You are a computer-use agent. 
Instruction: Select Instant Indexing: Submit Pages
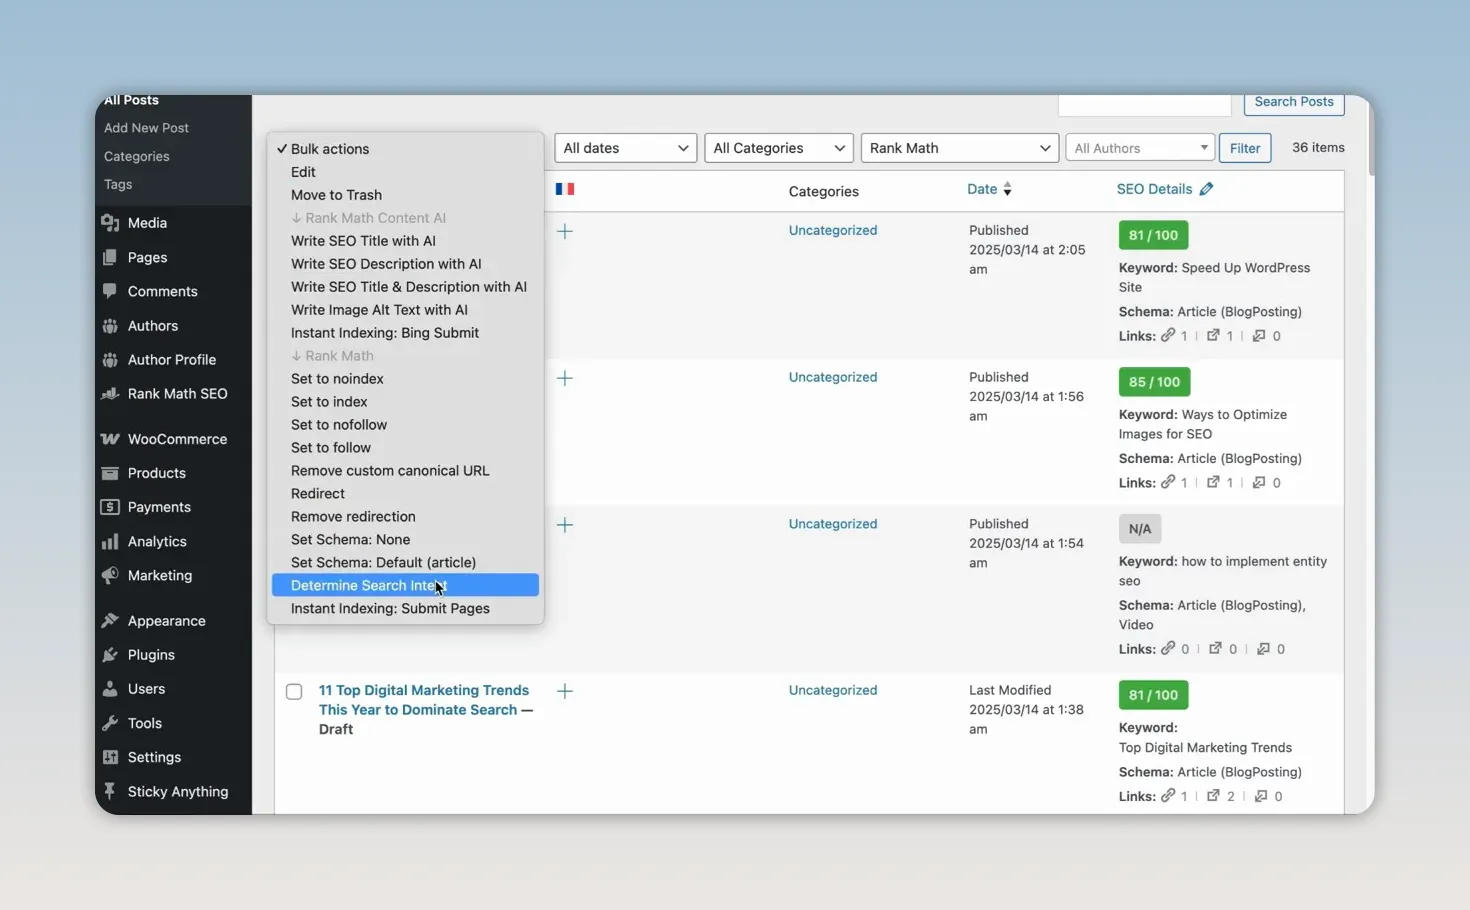click(405, 609)
